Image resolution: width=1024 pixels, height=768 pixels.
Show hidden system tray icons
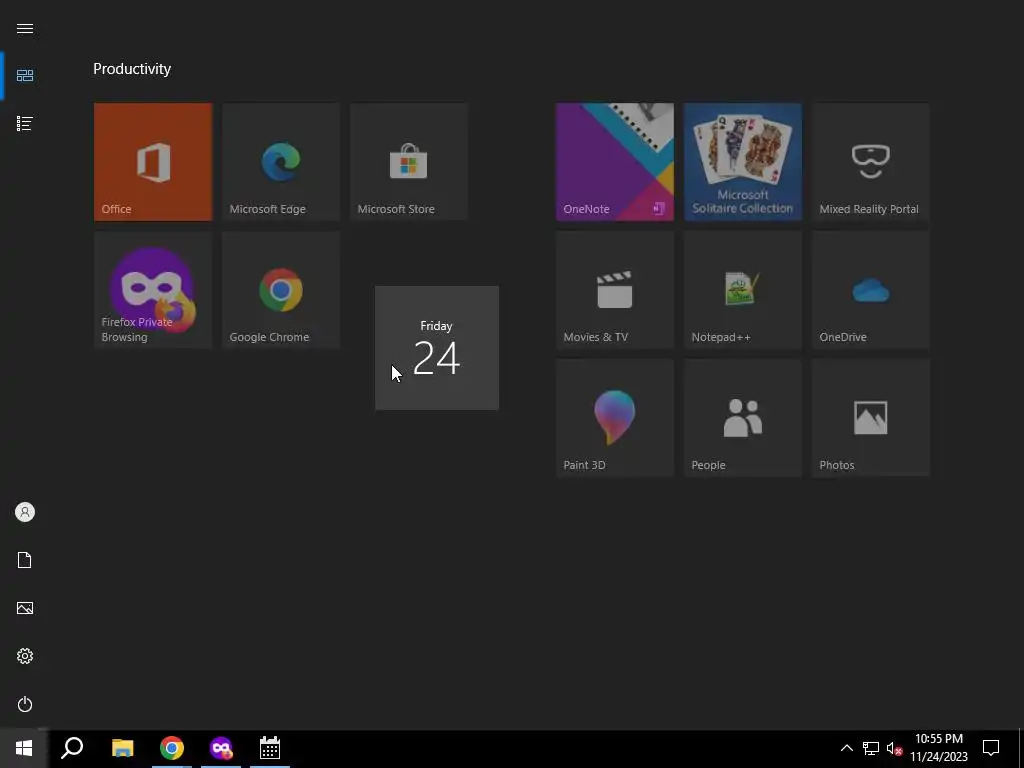846,748
